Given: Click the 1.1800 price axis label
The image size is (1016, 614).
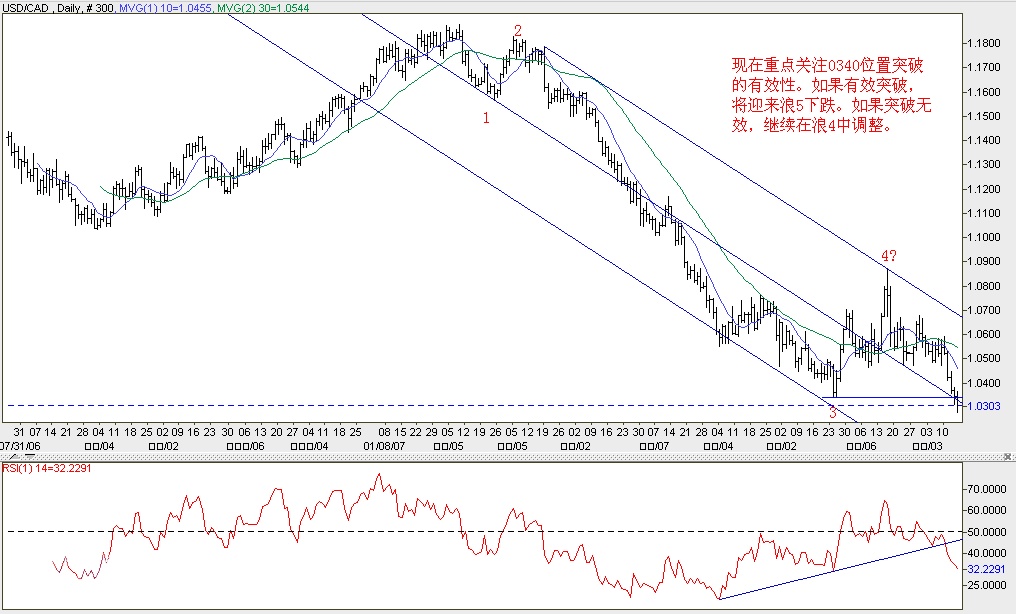Looking at the screenshot, I should click(x=984, y=43).
